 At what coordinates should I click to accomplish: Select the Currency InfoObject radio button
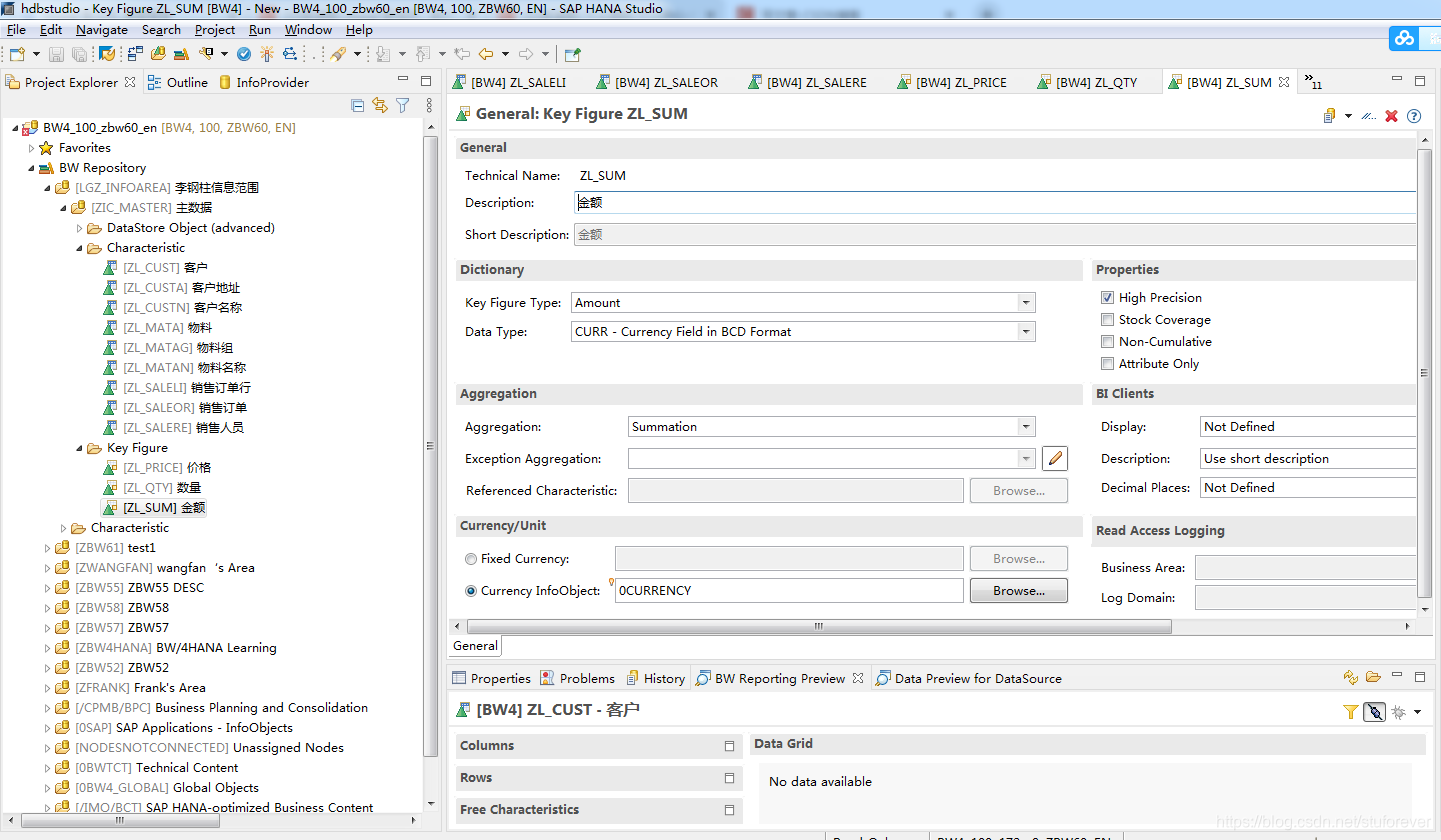click(471, 591)
